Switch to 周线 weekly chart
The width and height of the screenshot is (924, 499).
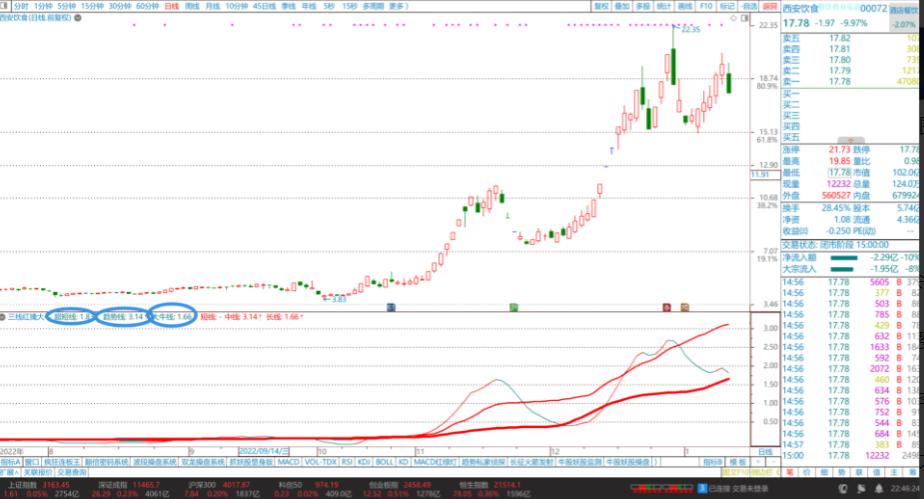[x=192, y=6]
